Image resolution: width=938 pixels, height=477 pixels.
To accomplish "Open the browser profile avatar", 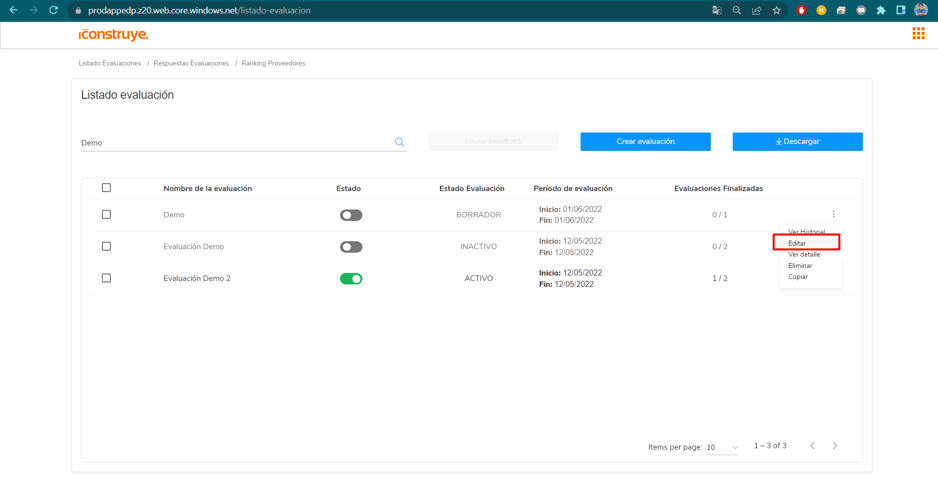I will point(921,10).
